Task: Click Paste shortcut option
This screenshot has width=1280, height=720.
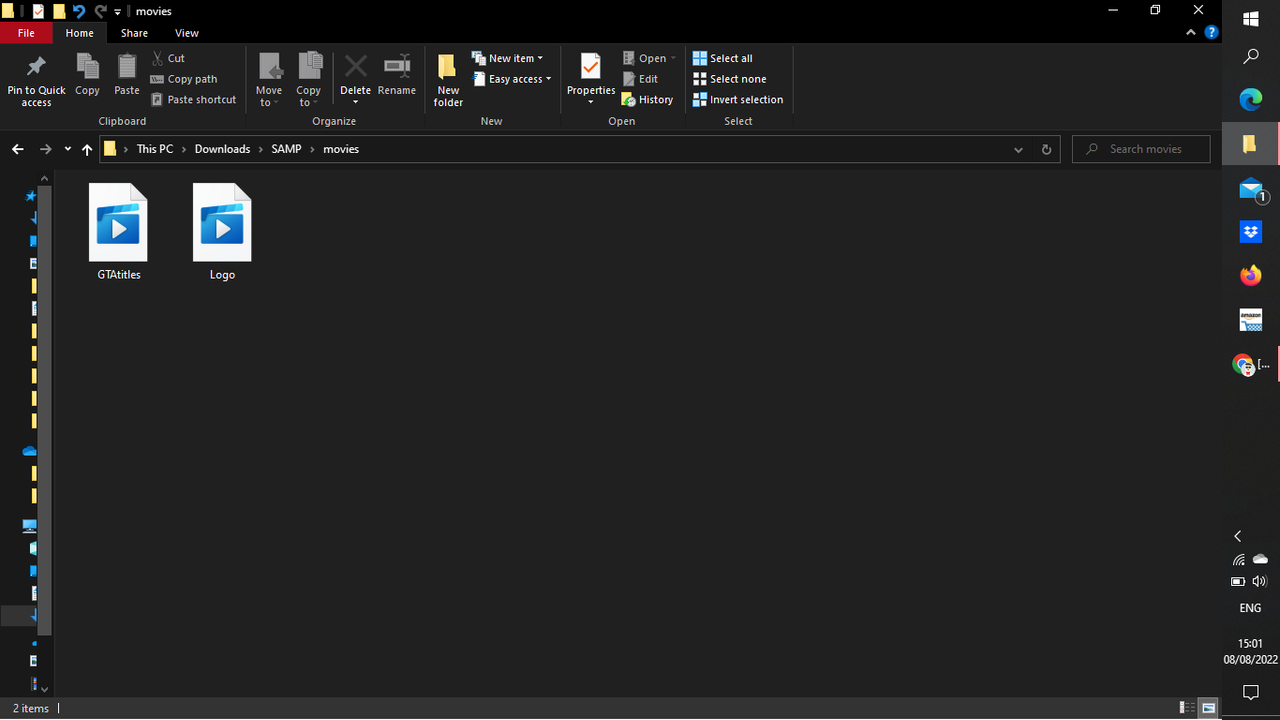Action: [x=194, y=99]
